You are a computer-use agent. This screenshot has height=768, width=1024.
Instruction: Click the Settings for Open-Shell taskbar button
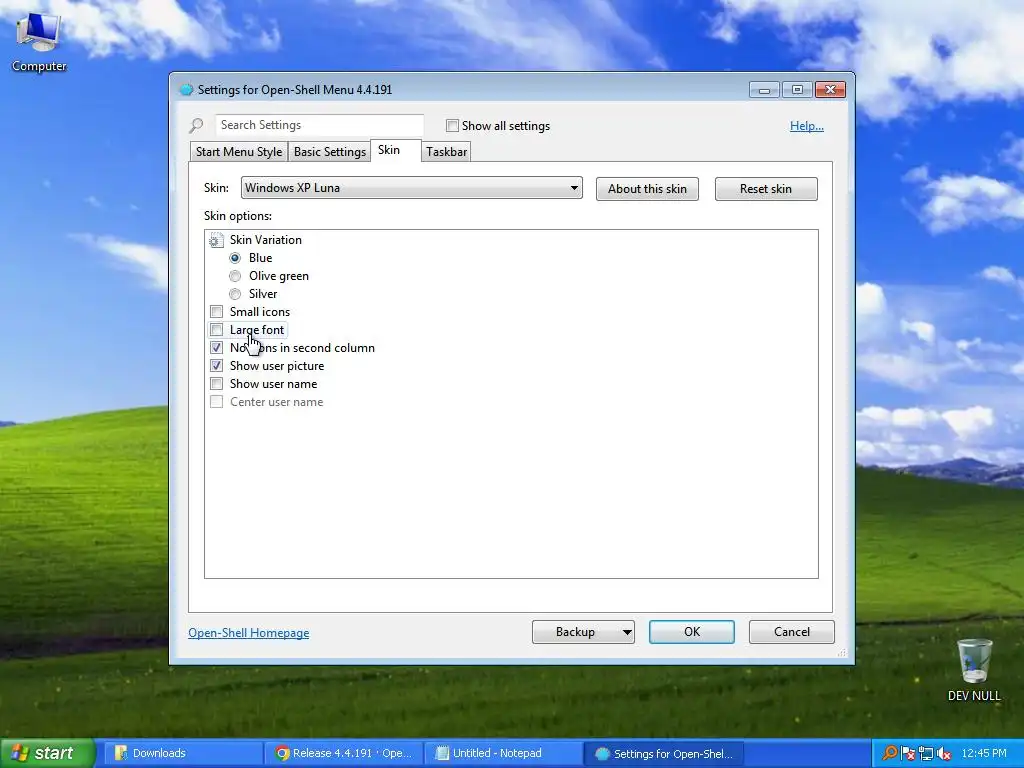[664, 753]
